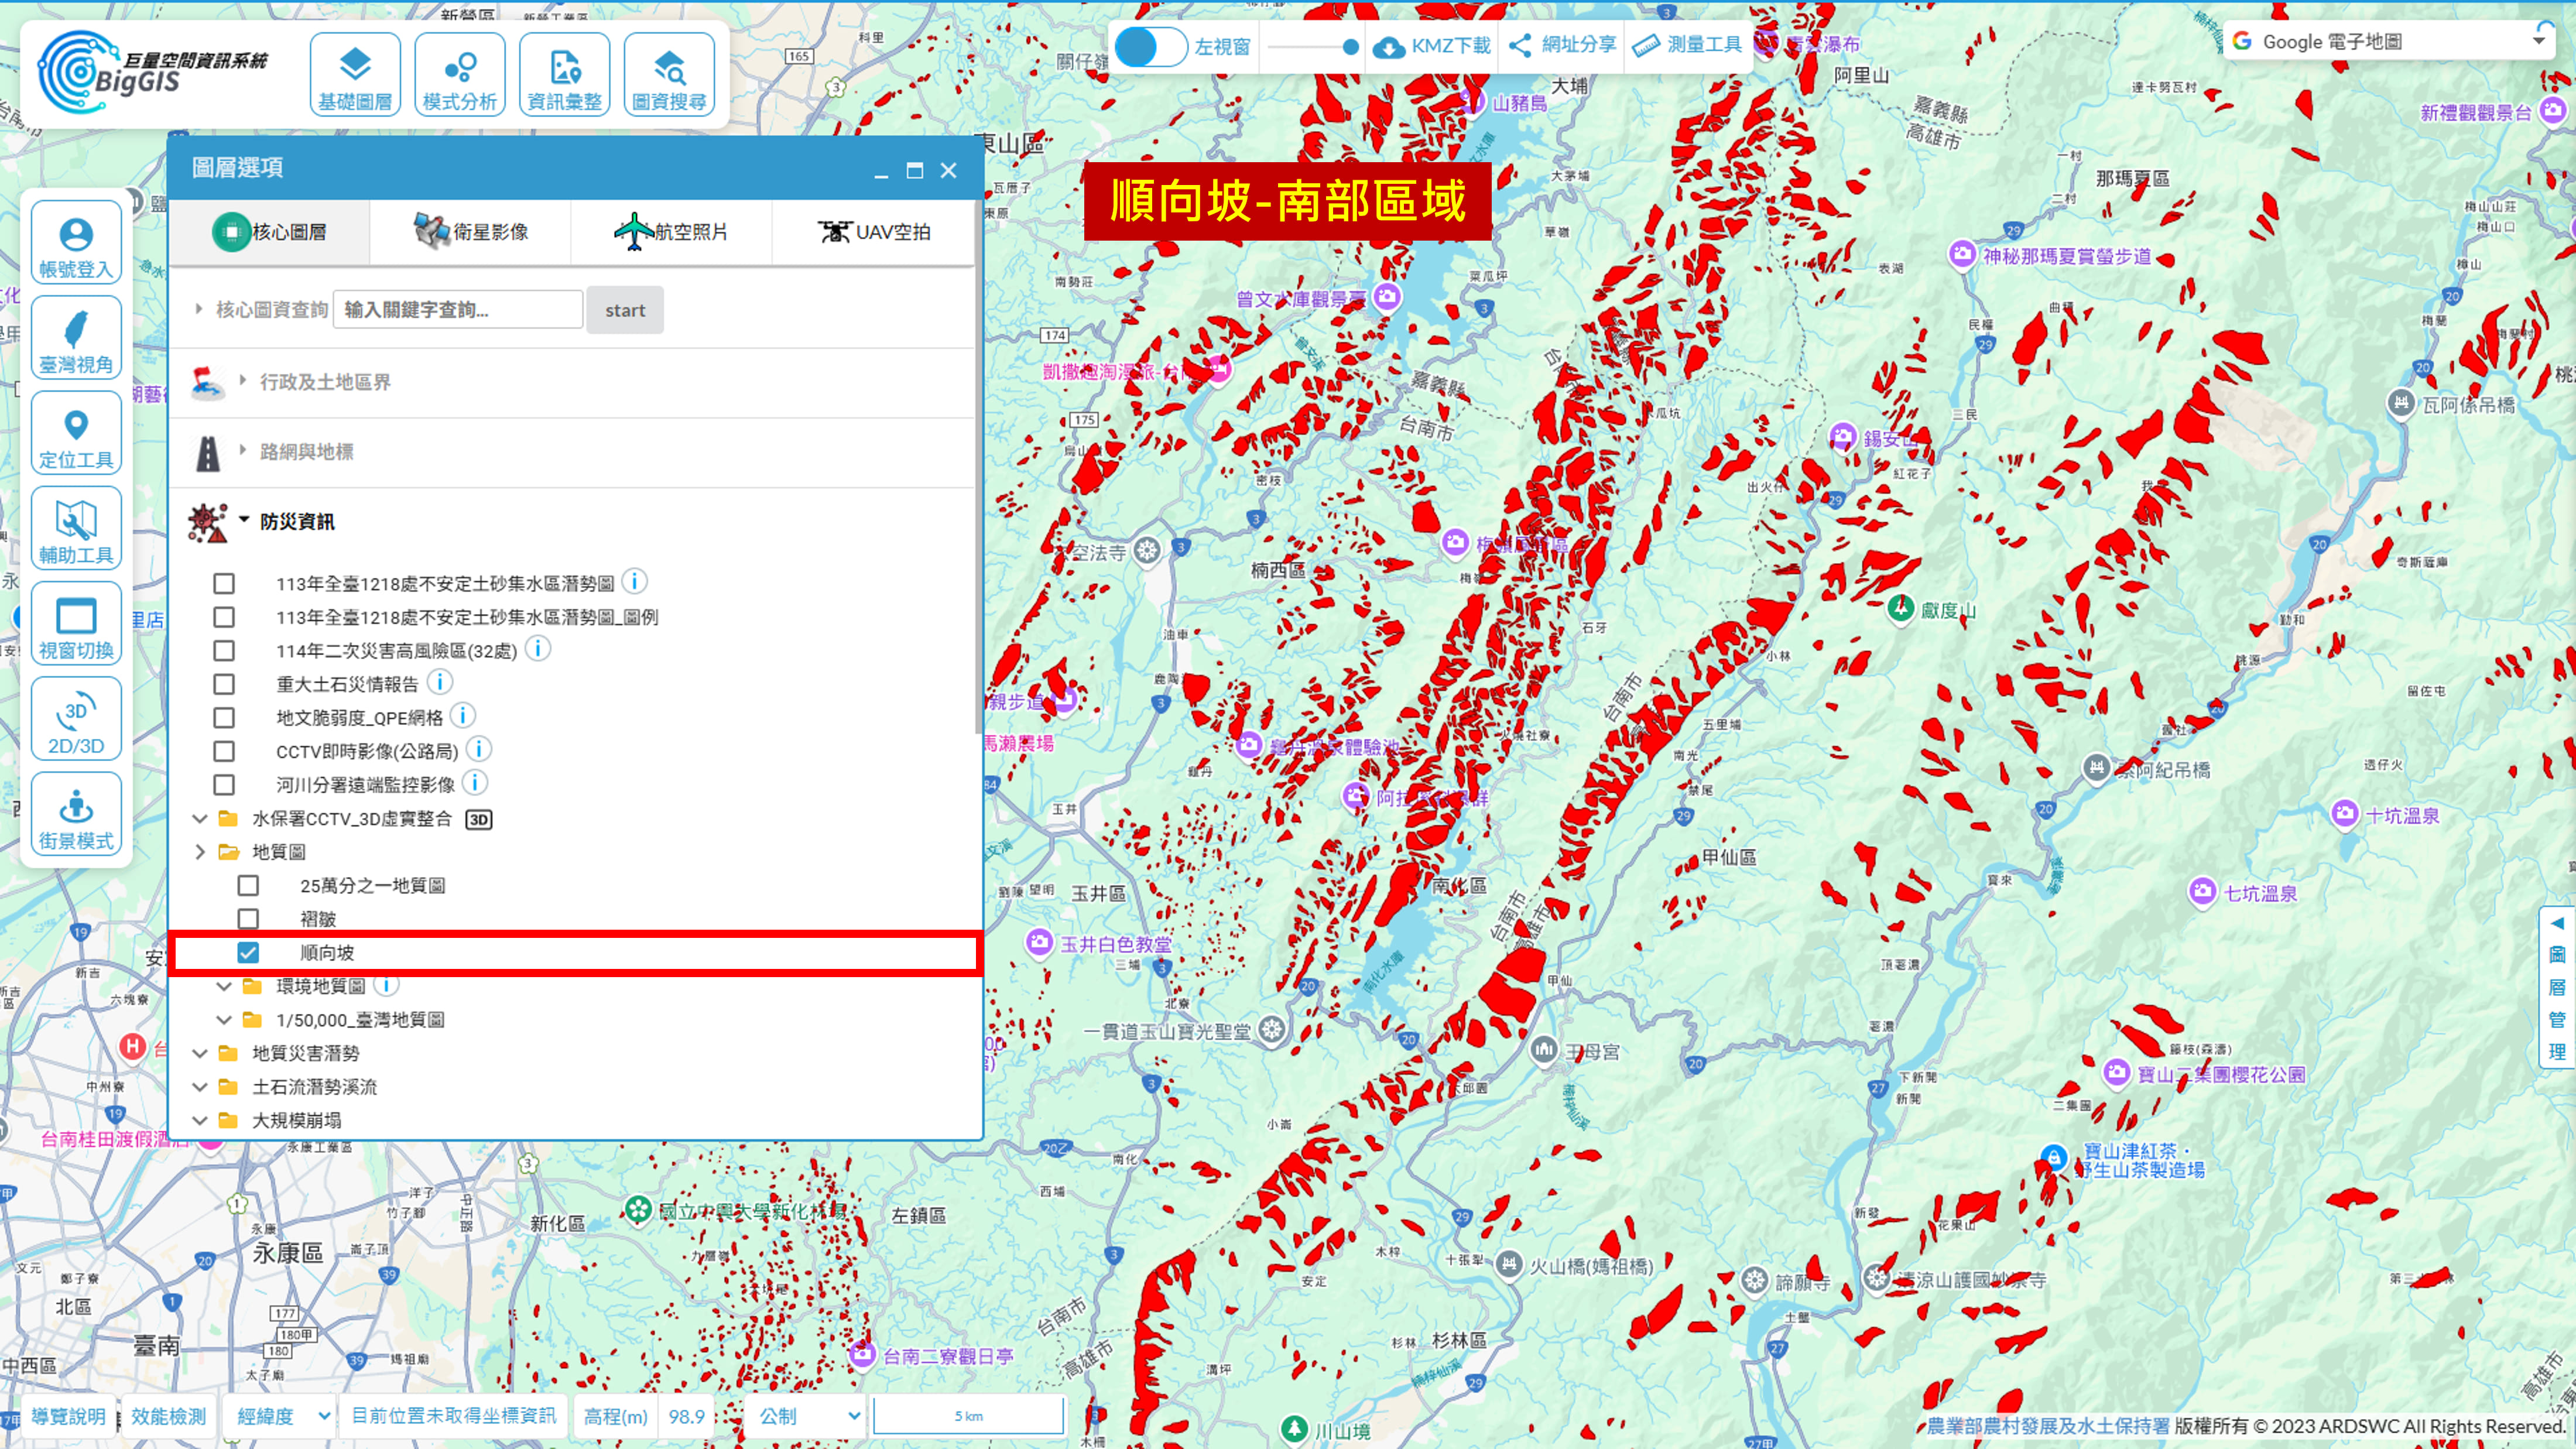Enable 重大土石災情報告 layer checkbox
2576x1449 pixels.
coord(224,685)
